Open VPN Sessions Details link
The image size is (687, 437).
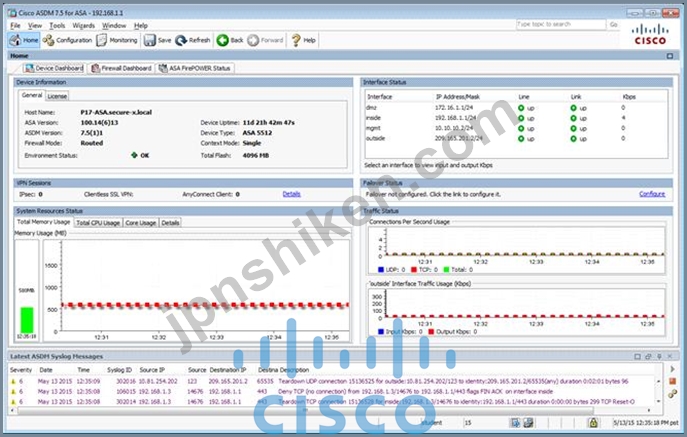tap(291, 194)
